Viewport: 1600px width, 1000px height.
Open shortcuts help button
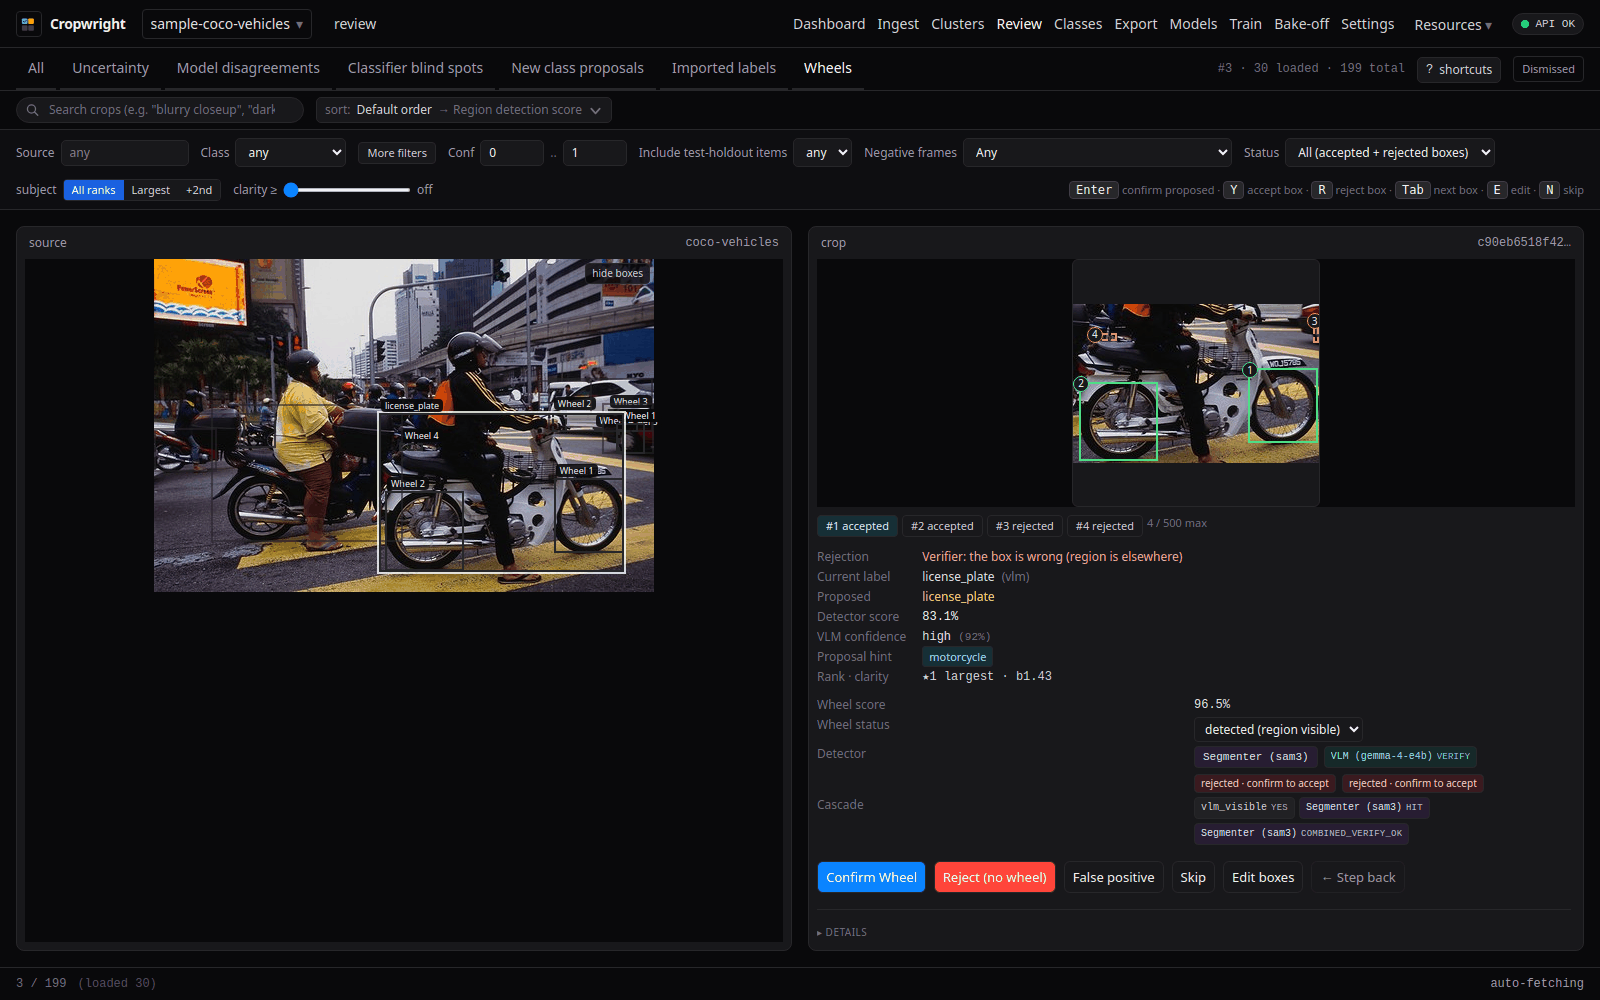[1458, 69]
